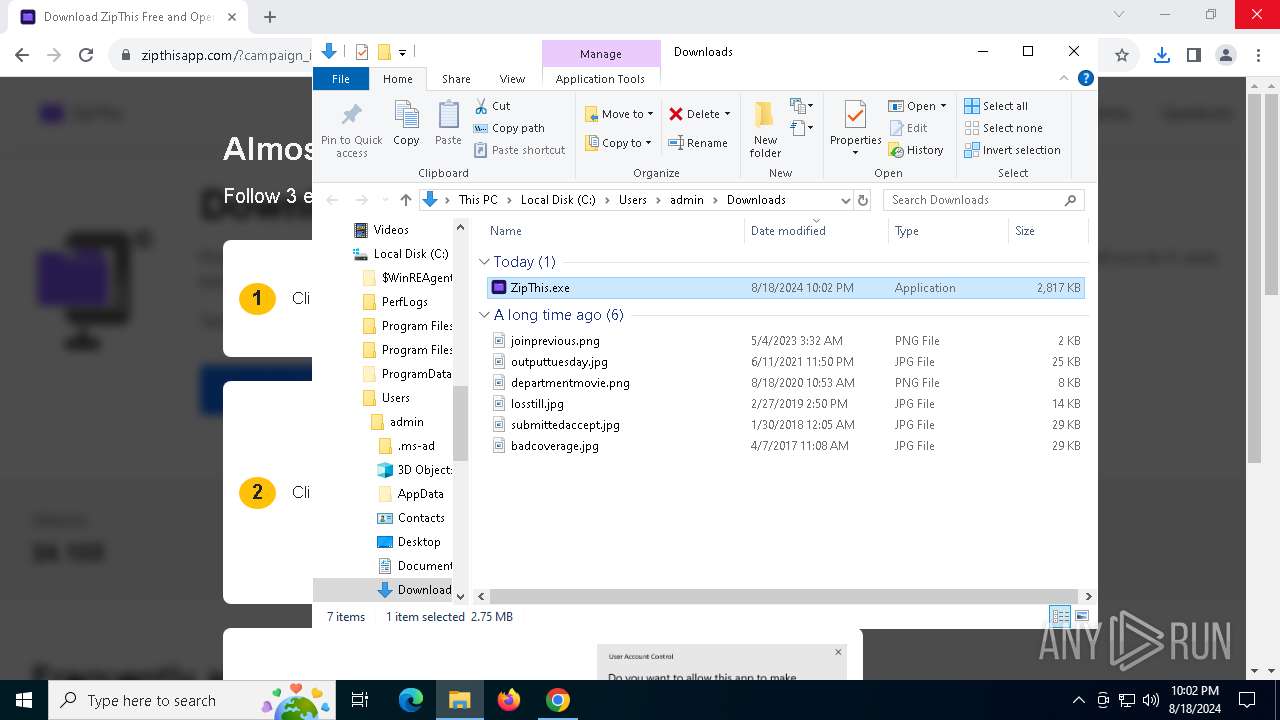Select the ZipThis.exe file

(785, 288)
